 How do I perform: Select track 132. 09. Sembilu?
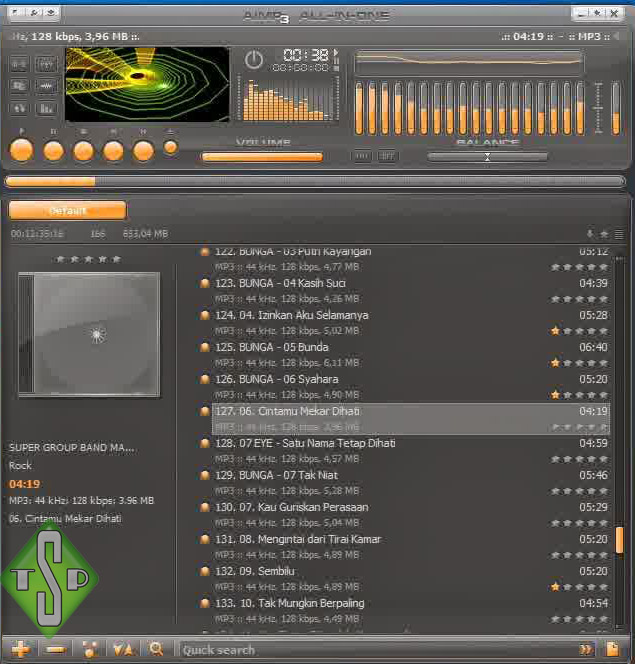click(411, 578)
